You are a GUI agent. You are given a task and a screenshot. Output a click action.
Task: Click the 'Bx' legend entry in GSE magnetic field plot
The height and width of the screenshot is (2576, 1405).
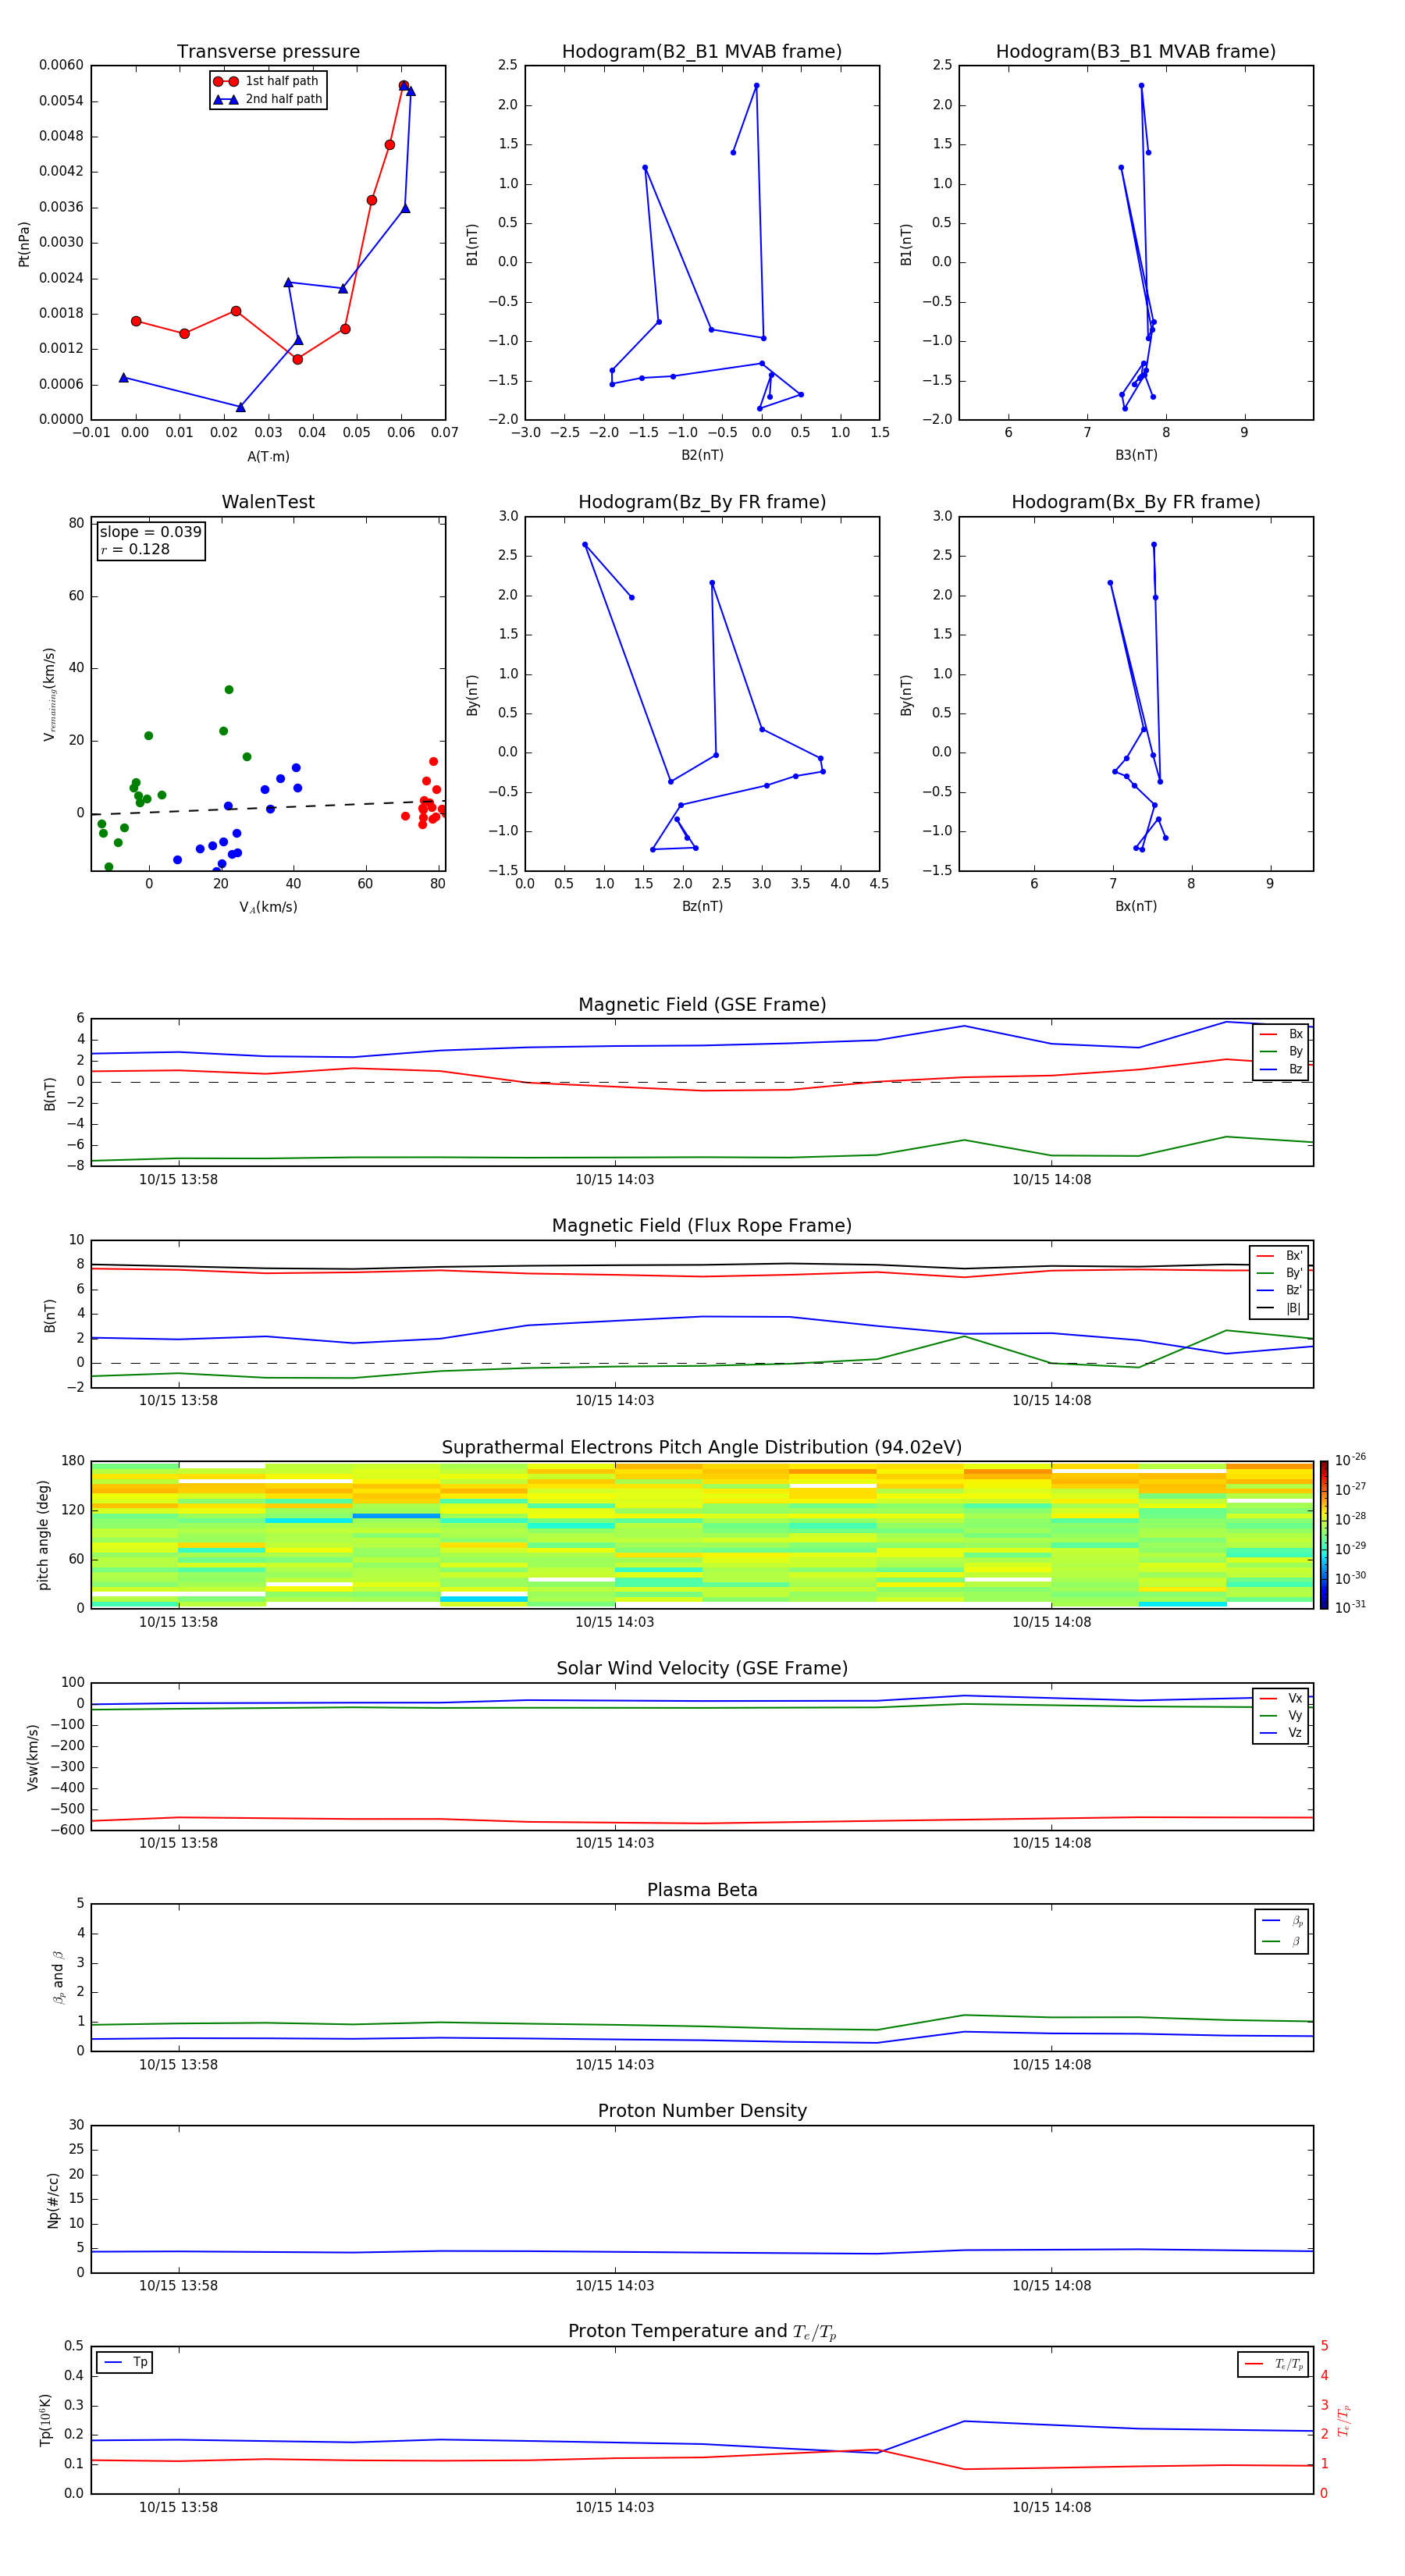tap(1281, 1034)
